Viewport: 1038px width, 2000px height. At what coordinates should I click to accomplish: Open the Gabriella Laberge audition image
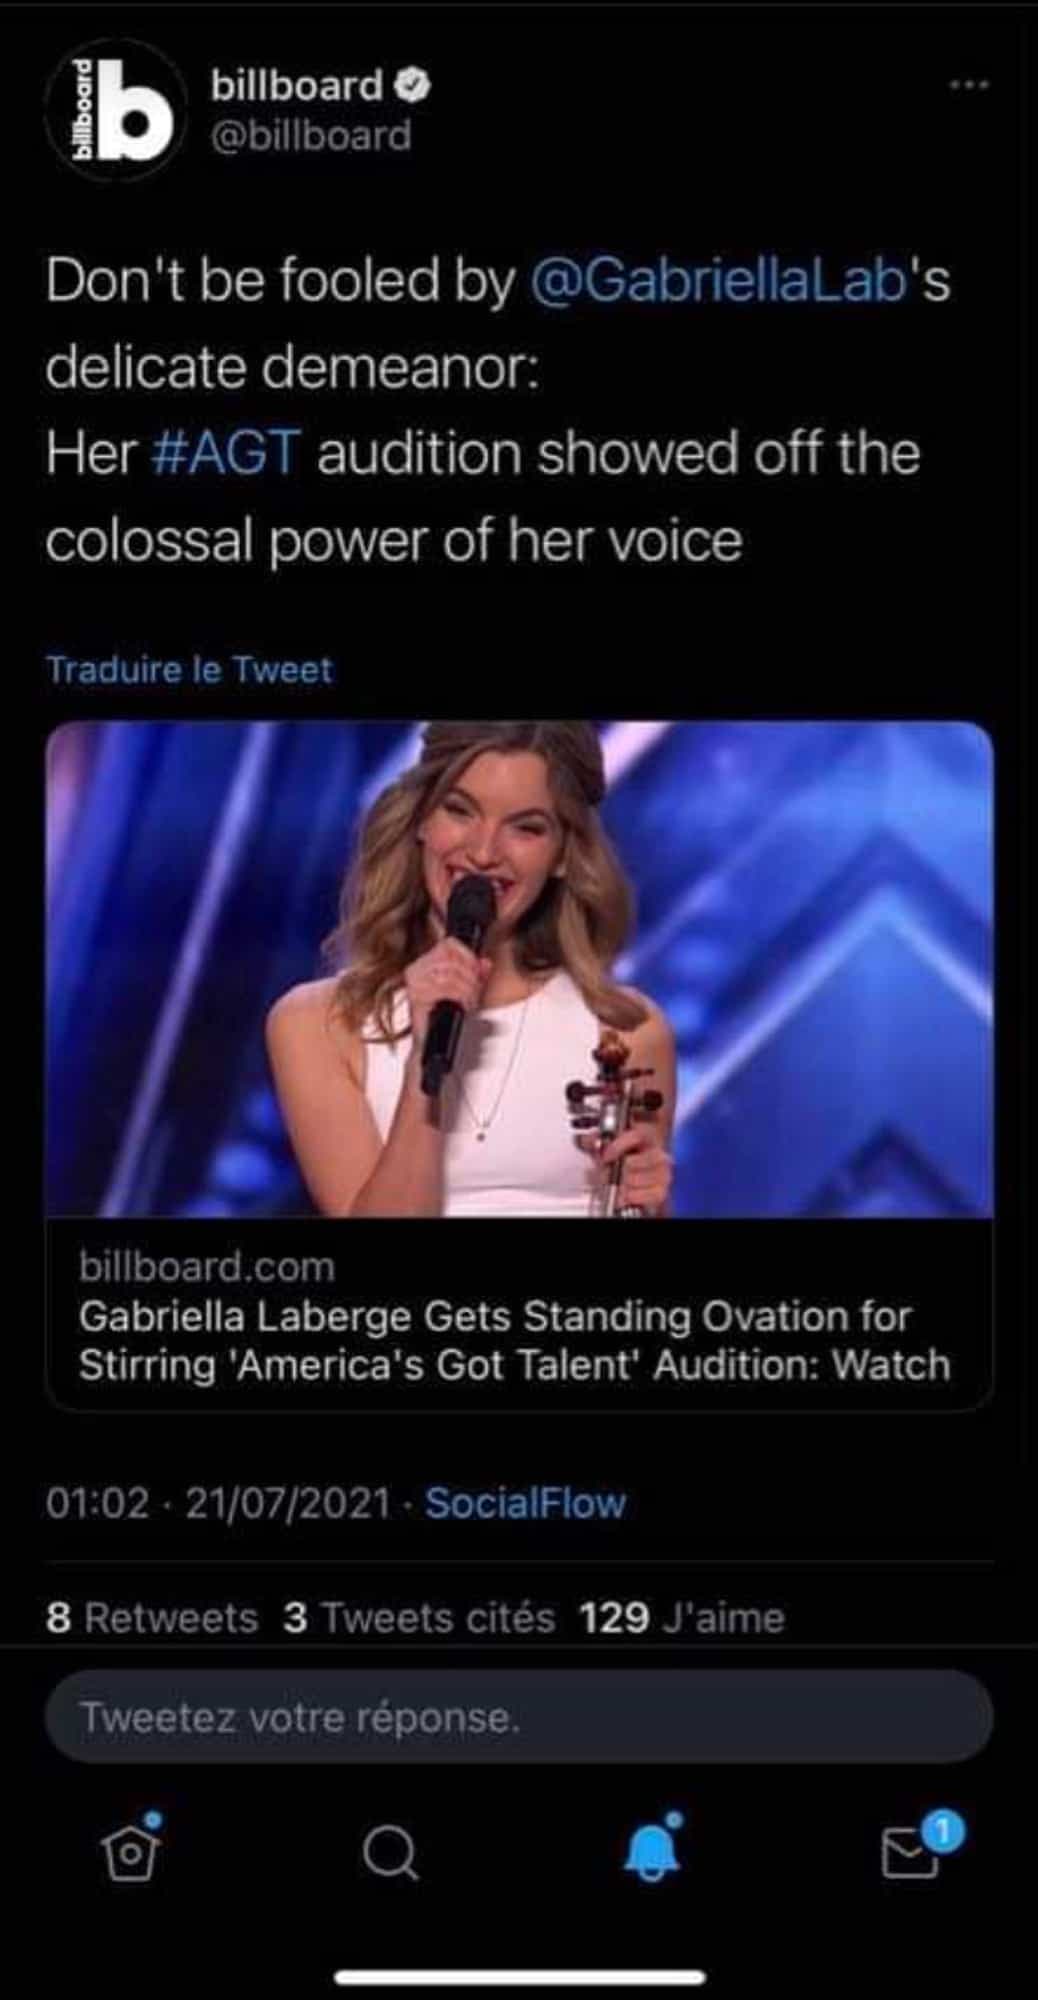click(519, 969)
